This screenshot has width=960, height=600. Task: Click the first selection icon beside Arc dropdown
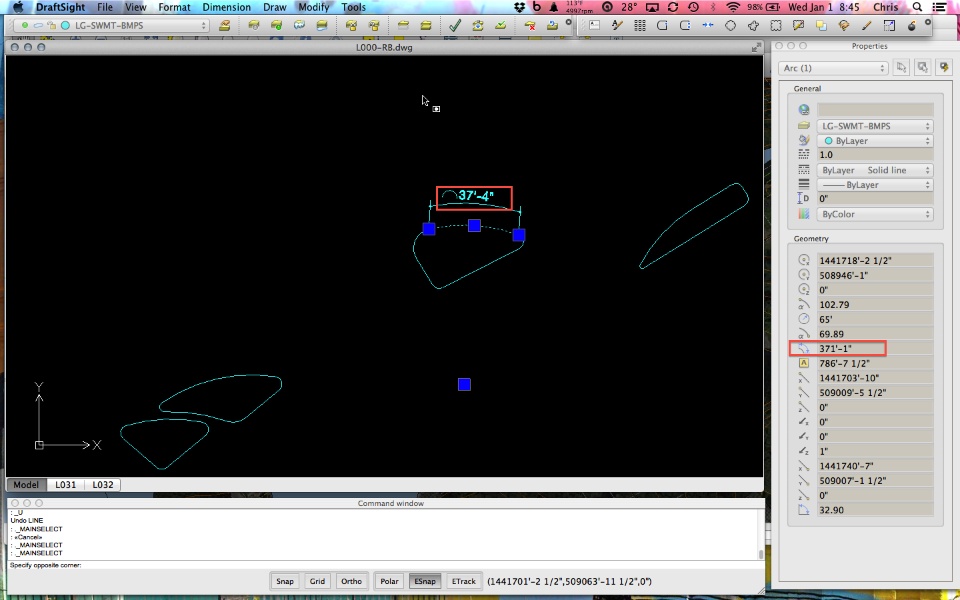901,67
